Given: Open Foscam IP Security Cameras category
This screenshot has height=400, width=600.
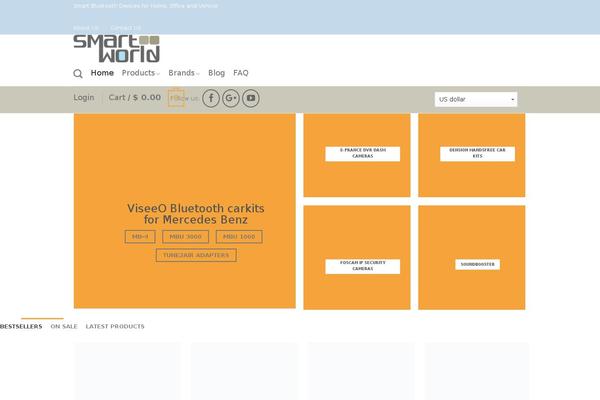Looking at the screenshot, I should point(363,266).
